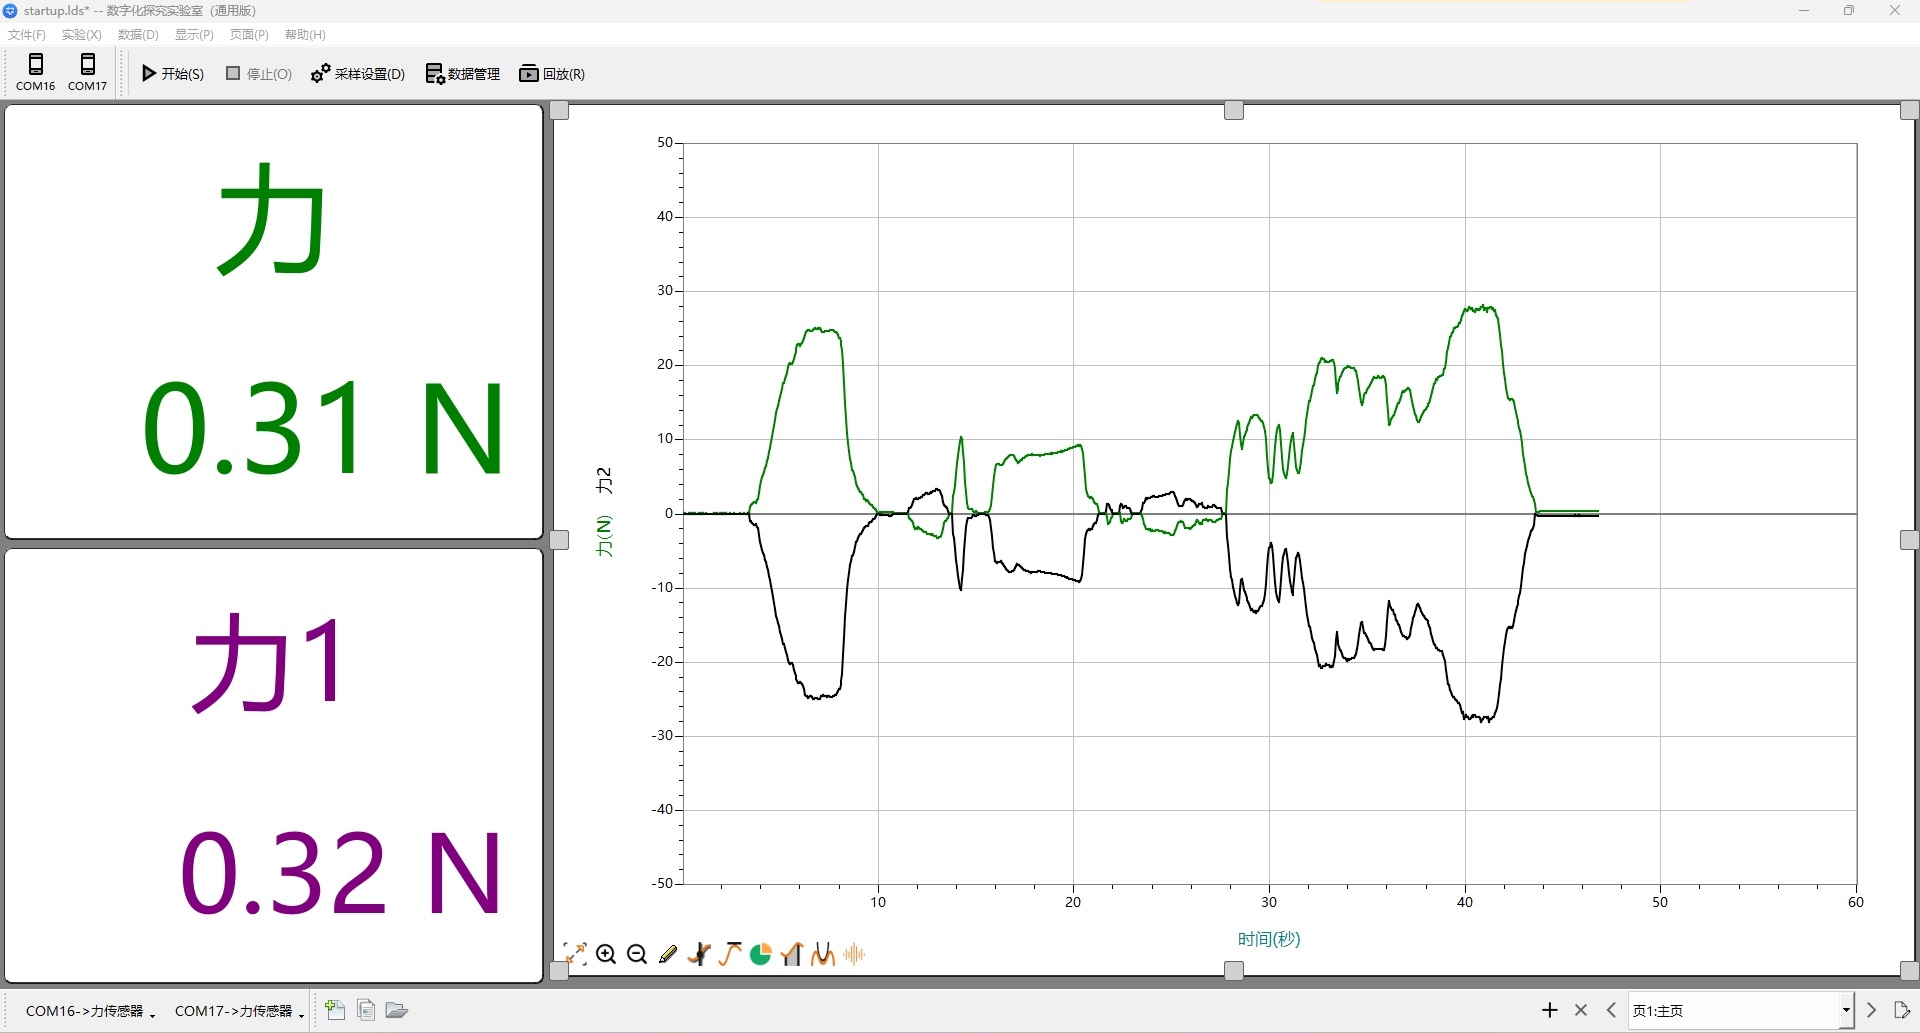Add a new page with the plus button
1920x1033 pixels.
click(x=1550, y=1010)
